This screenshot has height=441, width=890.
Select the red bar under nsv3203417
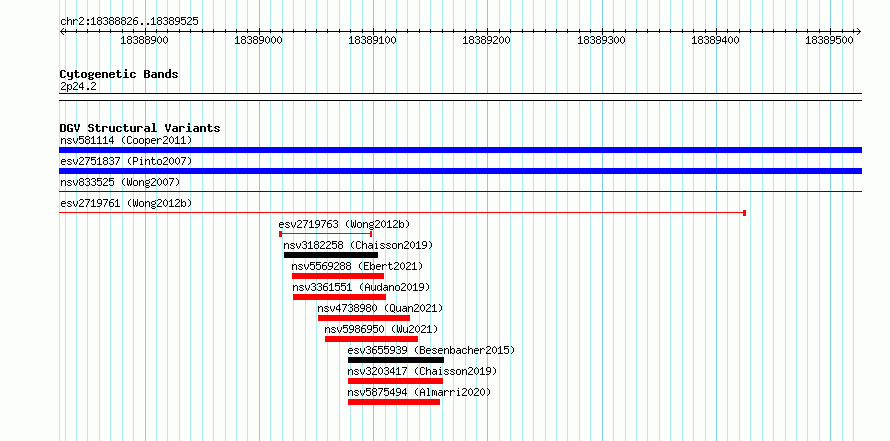click(x=395, y=381)
